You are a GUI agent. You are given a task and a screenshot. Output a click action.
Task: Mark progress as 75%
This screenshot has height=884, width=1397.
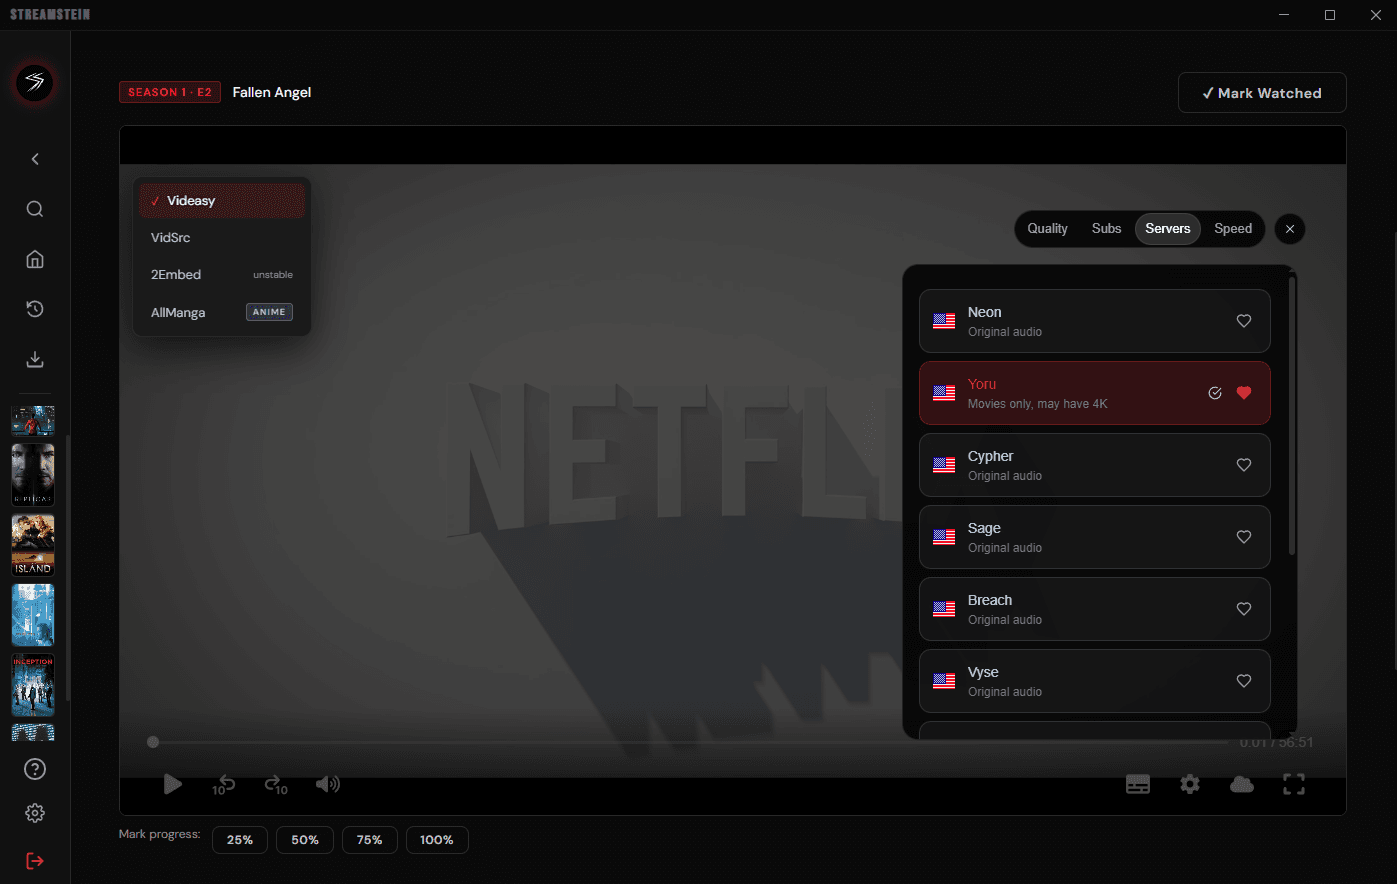pos(370,840)
